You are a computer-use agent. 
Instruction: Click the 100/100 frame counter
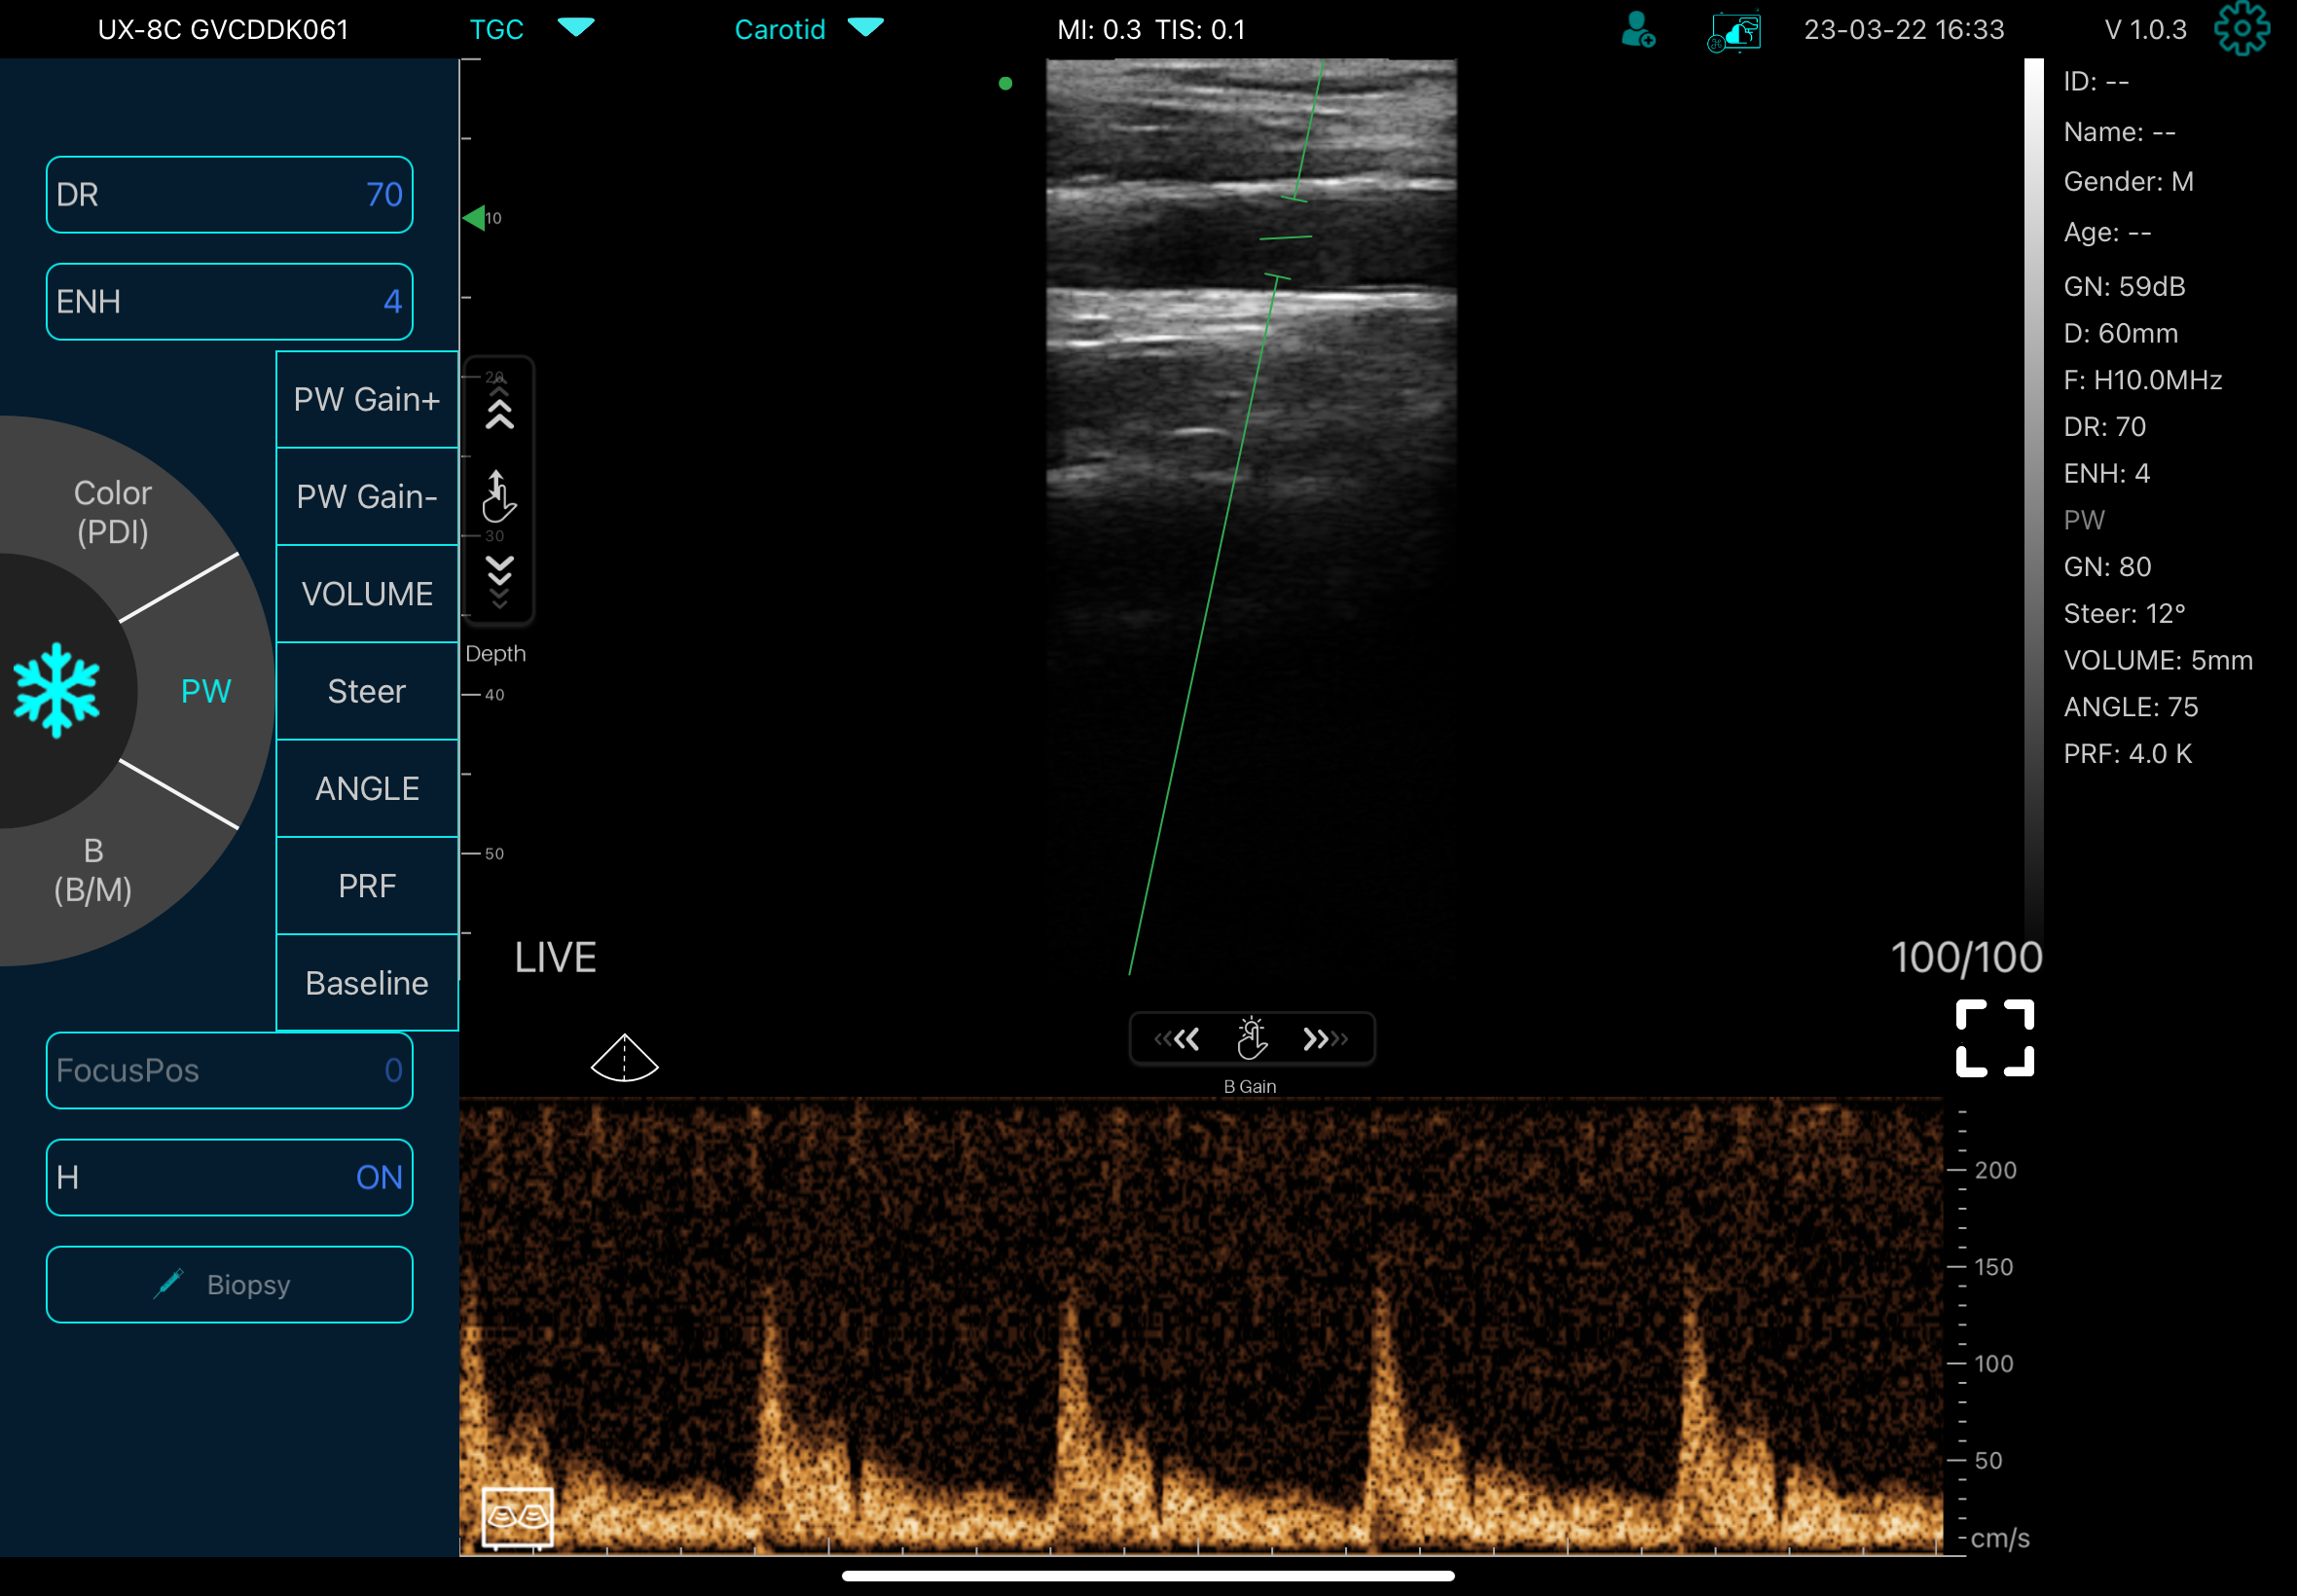click(x=1966, y=957)
